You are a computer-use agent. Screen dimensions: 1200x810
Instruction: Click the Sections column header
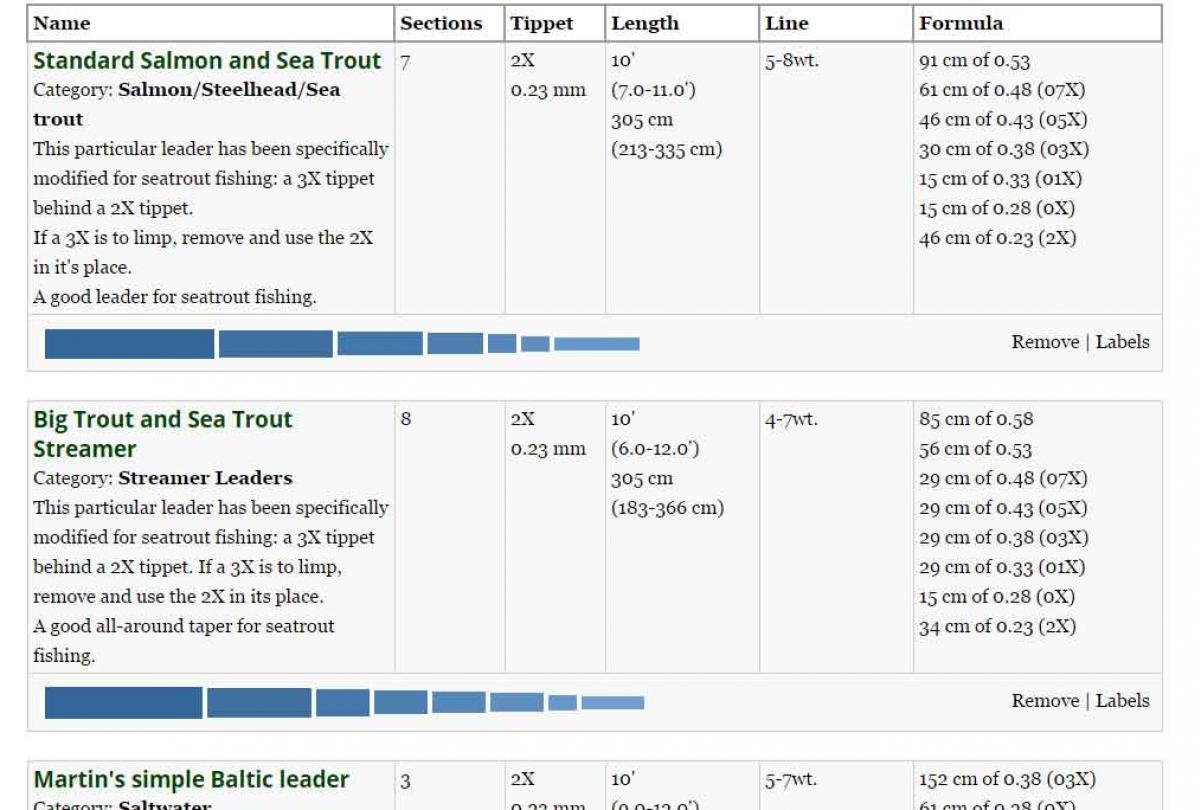click(x=441, y=24)
